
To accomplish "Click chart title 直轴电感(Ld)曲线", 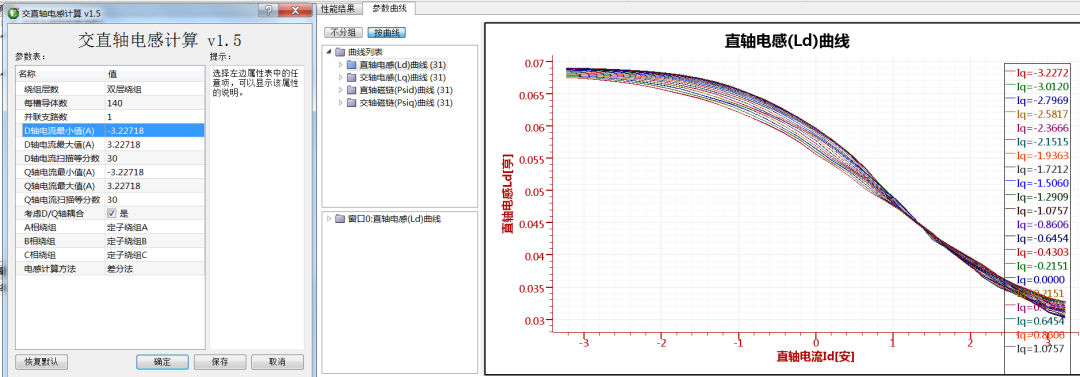I will pos(787,41).
